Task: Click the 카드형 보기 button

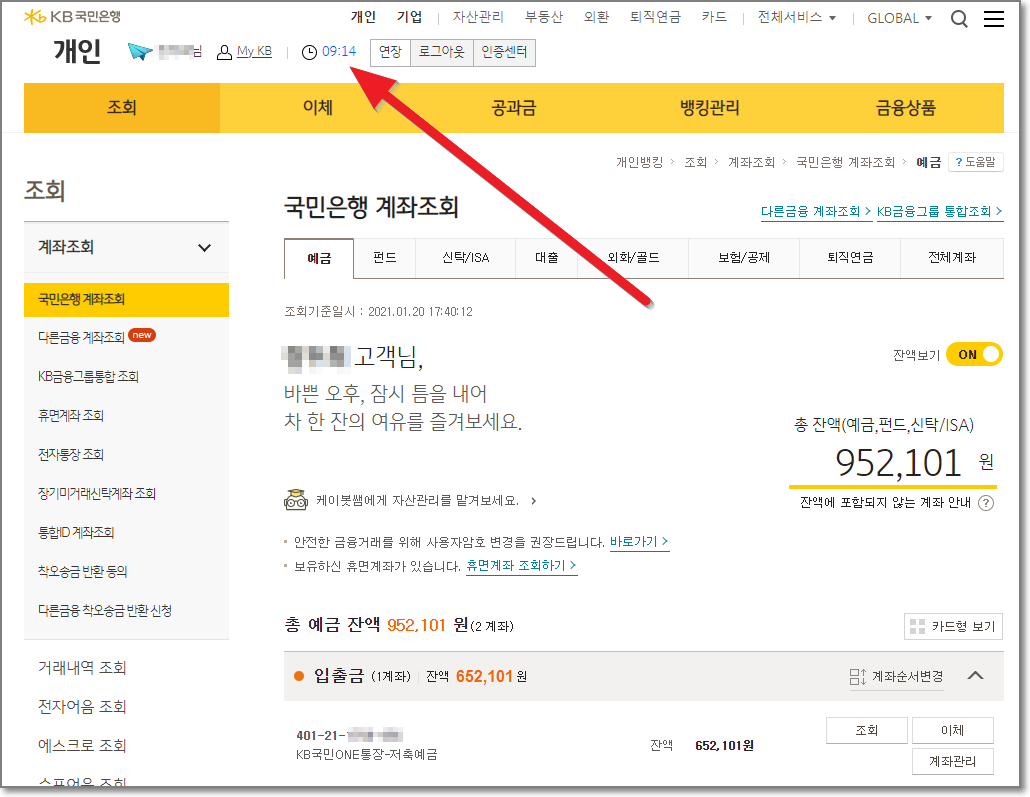Action: pos(953,626)
